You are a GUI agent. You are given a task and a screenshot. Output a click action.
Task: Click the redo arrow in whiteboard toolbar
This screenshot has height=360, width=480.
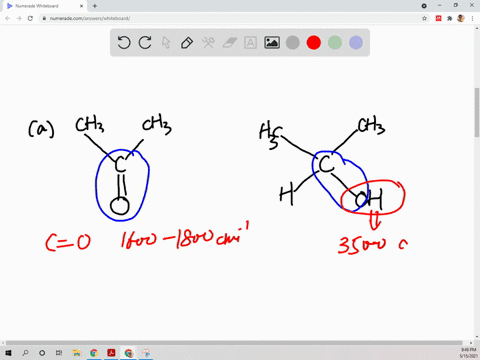click(x=145, y=43)
